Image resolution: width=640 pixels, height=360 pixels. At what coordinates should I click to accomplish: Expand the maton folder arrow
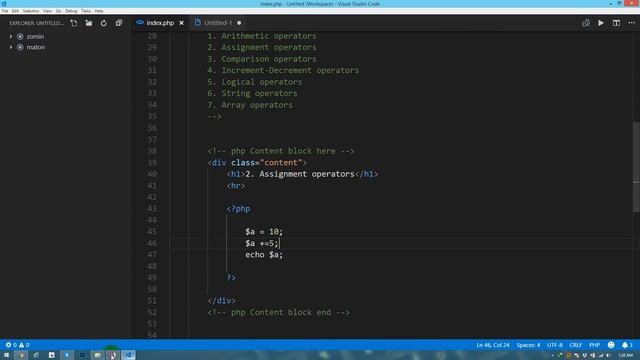point(11,47)
